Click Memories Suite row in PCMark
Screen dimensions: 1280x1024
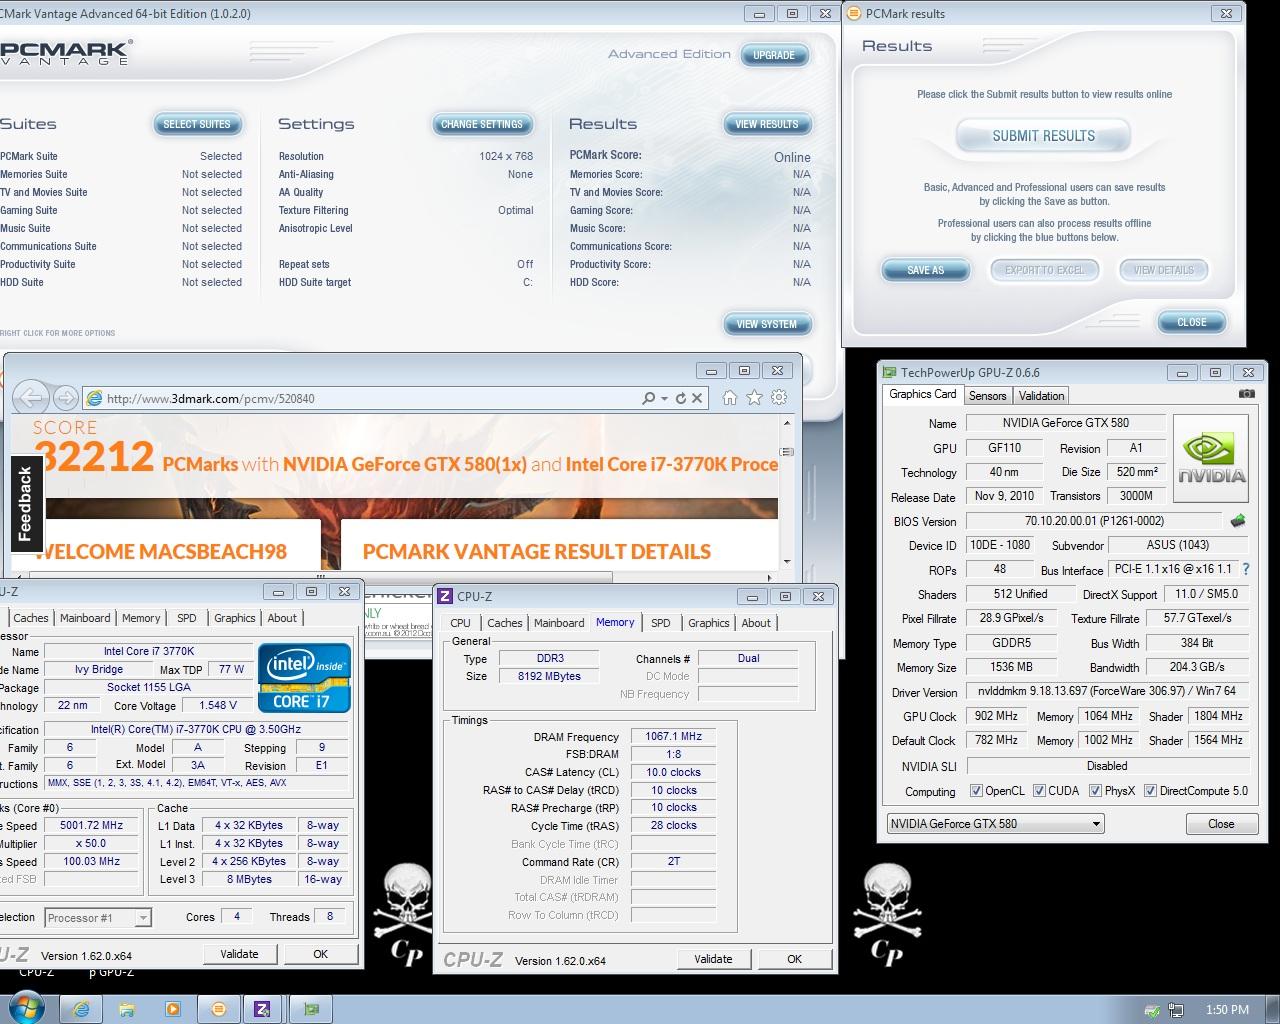(x=121, y=174)
